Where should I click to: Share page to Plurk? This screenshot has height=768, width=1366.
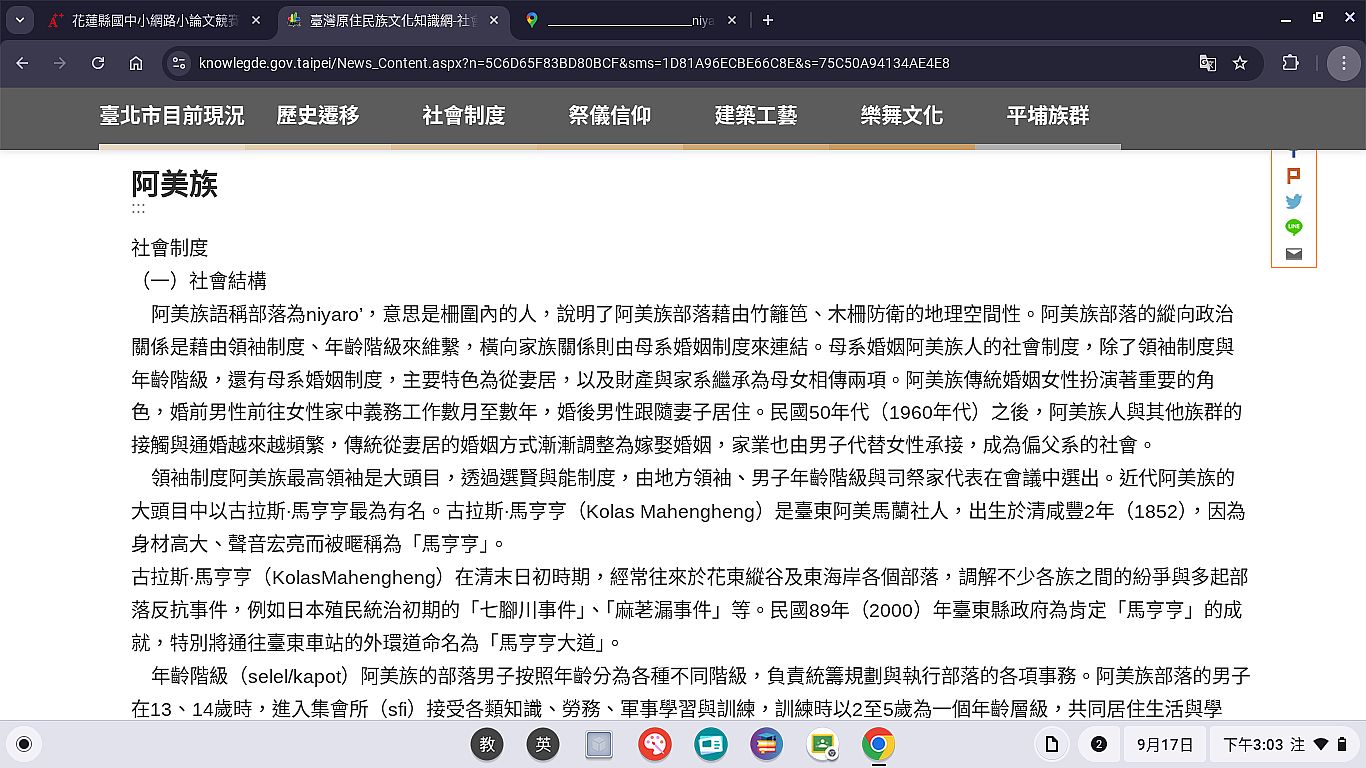click(x=1293, y=175)
